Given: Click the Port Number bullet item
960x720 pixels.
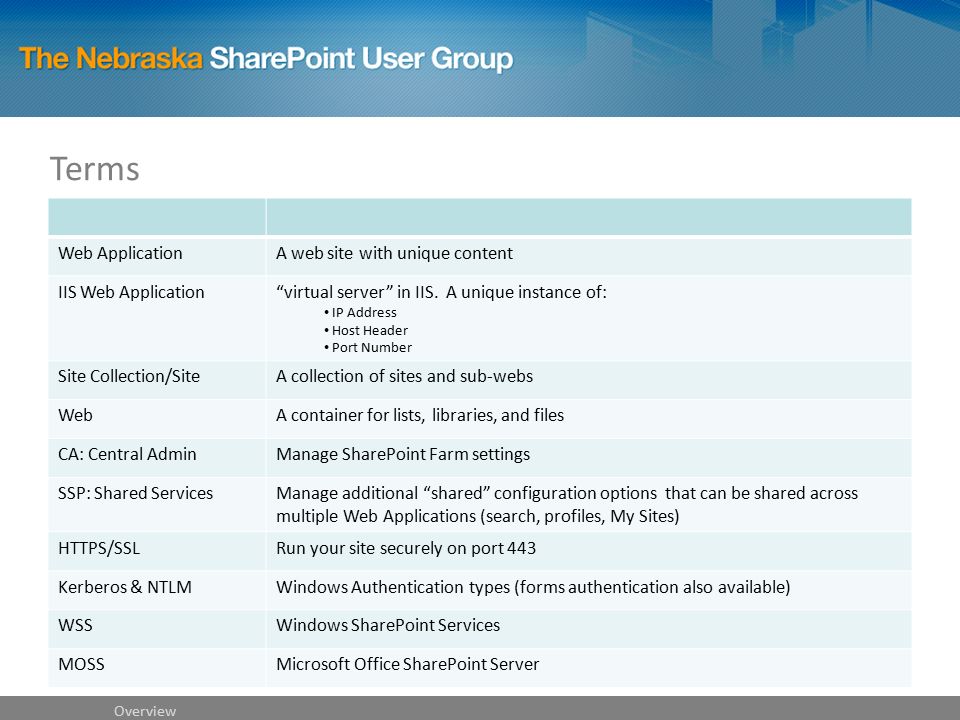Looking at the screenshot, I should (x=368, y=347).
